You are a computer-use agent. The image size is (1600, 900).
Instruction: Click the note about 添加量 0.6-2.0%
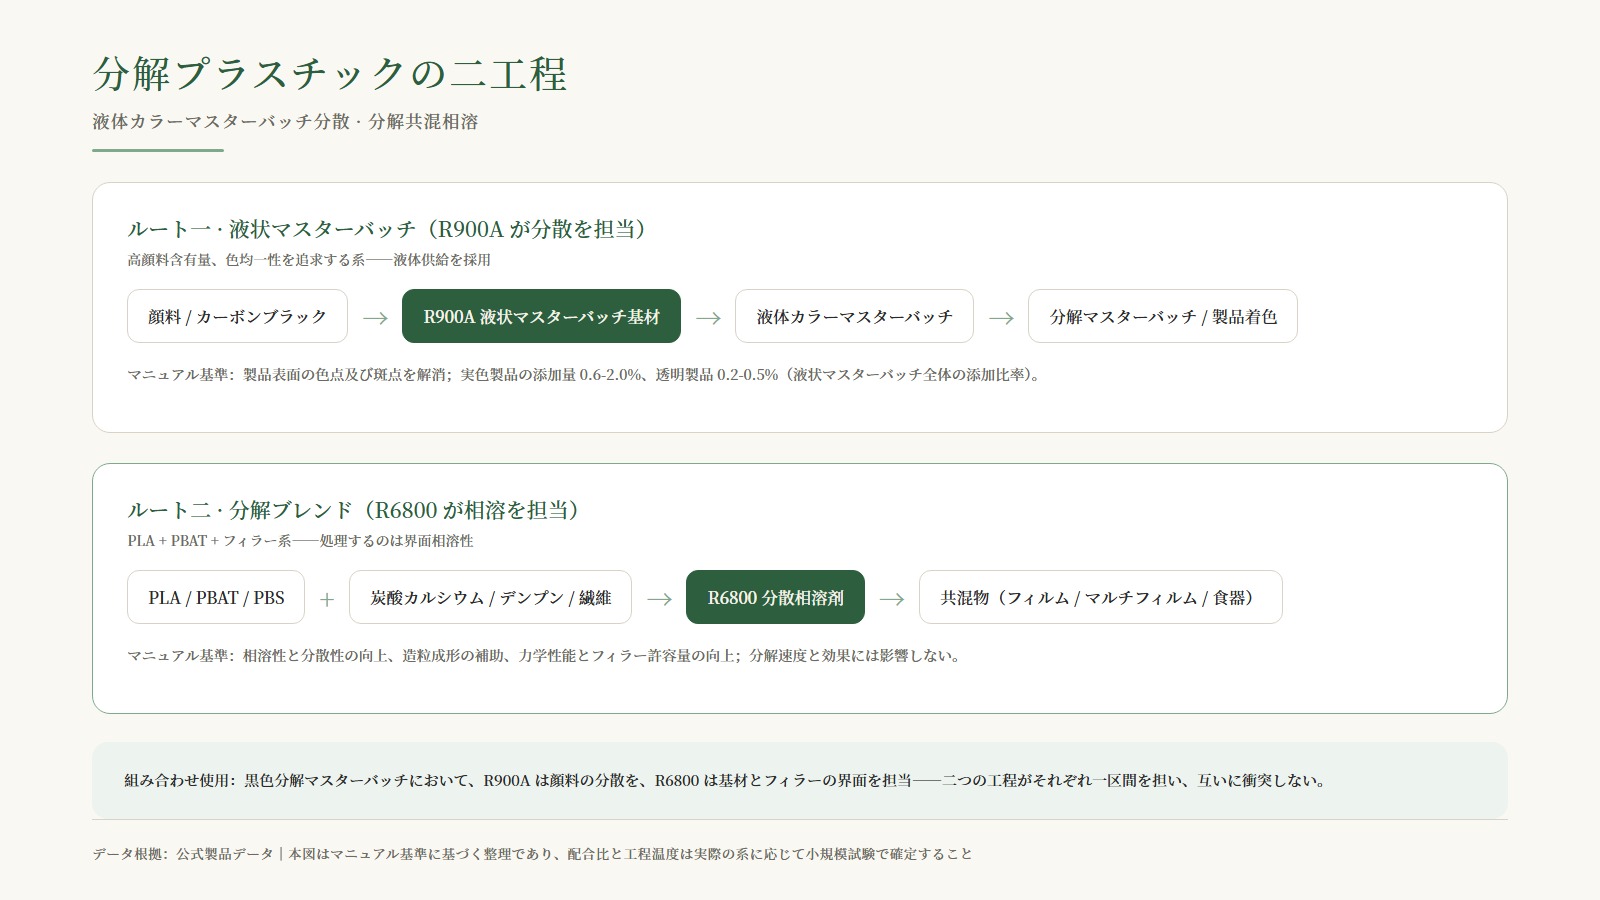585,375
